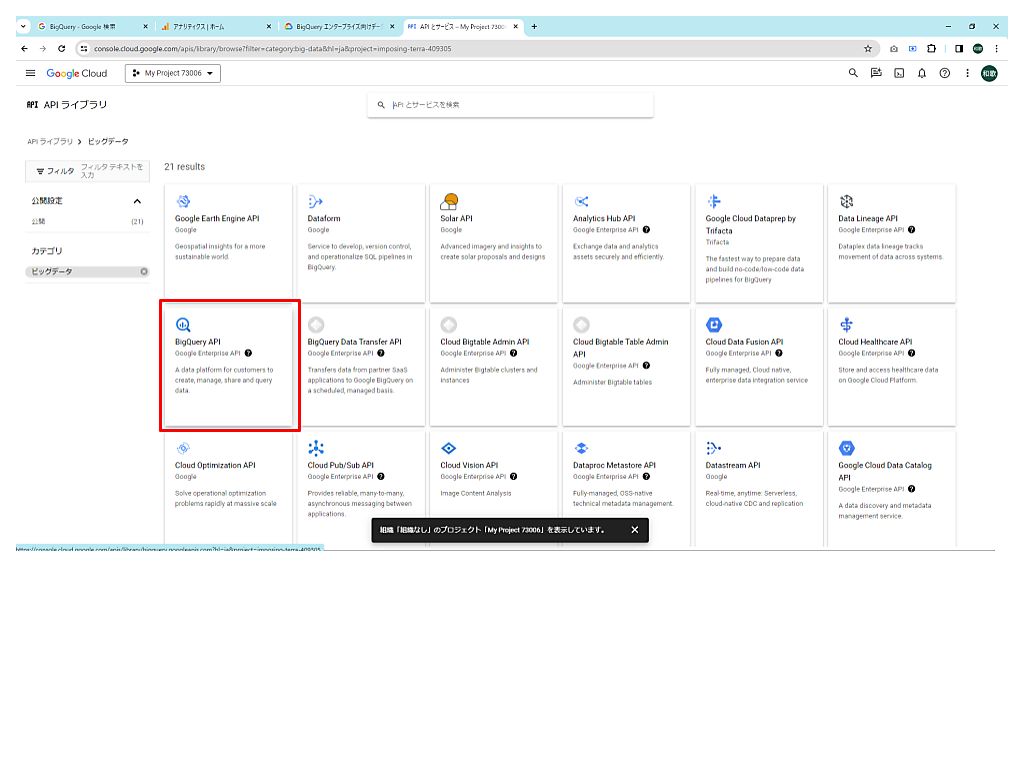Remove the ビッグデータ category filter chip
The height and width of the screenshot is (768, 1024).
(144, 272)
